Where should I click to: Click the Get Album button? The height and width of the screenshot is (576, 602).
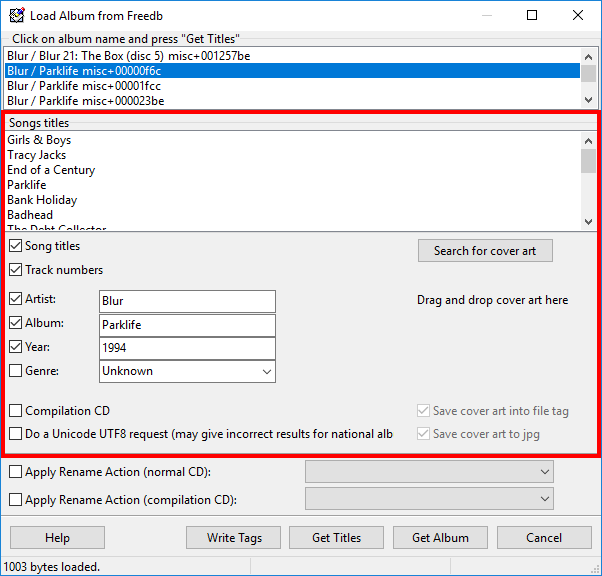[x=440, y=538]
